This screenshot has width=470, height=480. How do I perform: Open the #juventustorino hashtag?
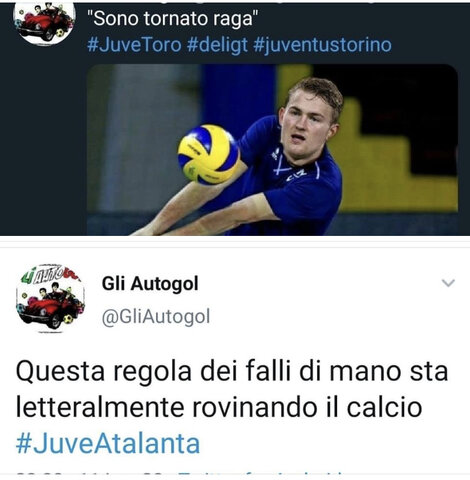tap(322, 45)
